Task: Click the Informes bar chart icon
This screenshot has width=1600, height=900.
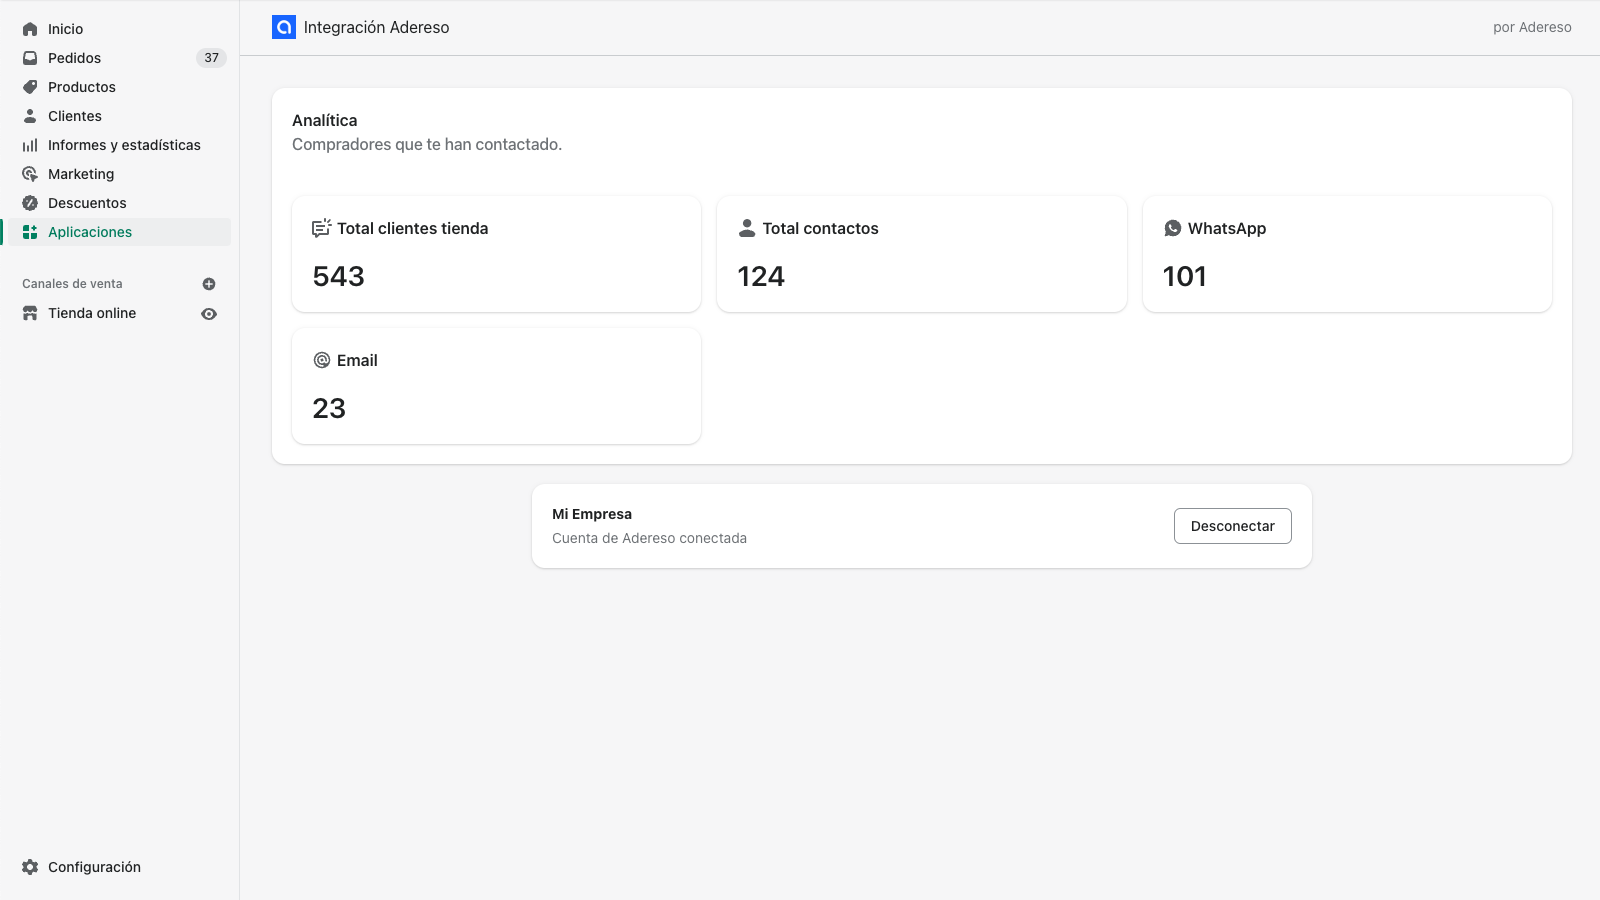Action: [30, 145]
